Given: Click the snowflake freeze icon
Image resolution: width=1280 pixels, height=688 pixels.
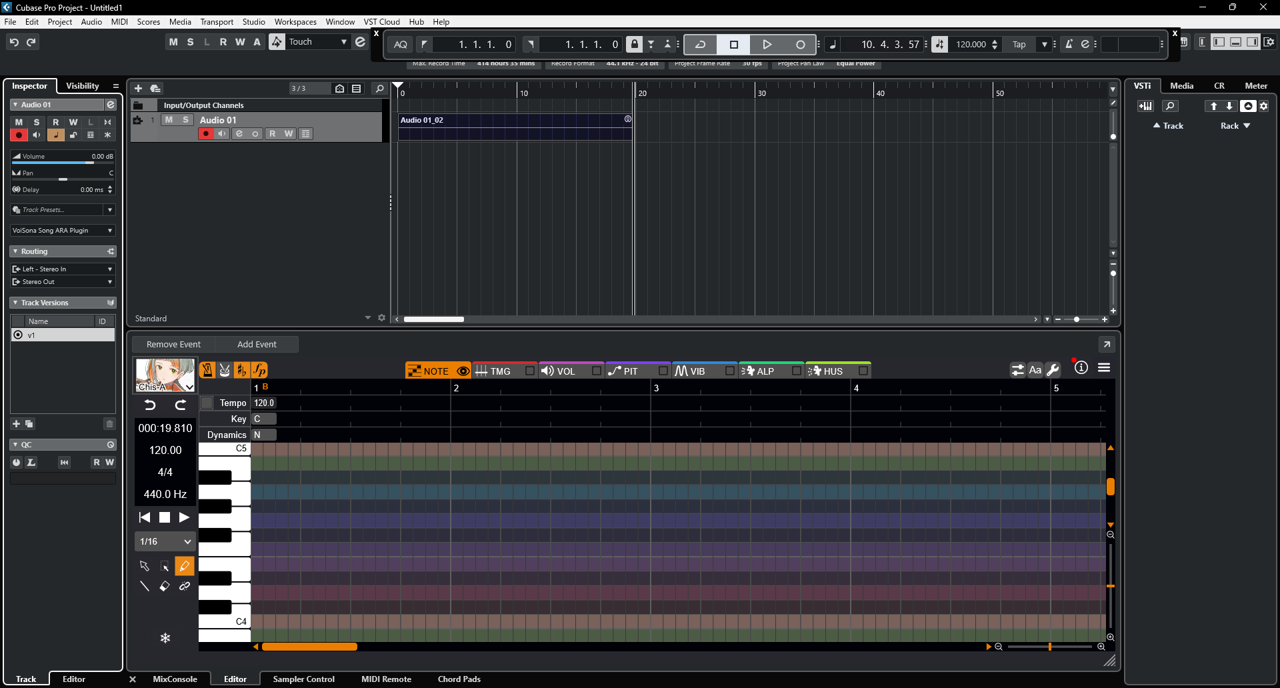Looking at the screenshot, I should (x=165, y=638).
